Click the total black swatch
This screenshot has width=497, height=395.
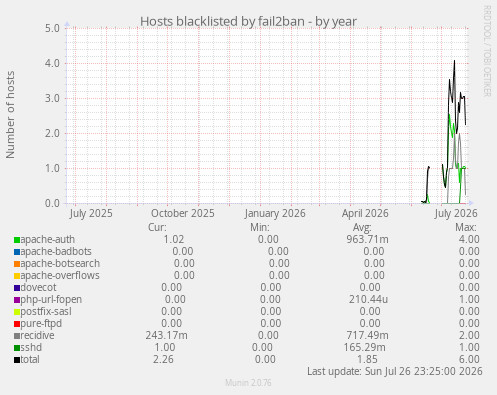tap(17, 360)
